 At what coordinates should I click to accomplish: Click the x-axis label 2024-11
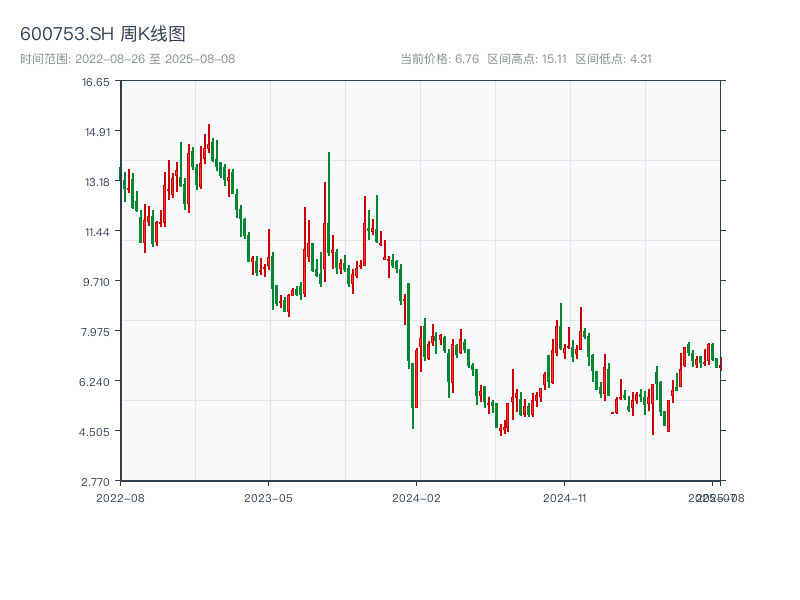pos(564,498)
